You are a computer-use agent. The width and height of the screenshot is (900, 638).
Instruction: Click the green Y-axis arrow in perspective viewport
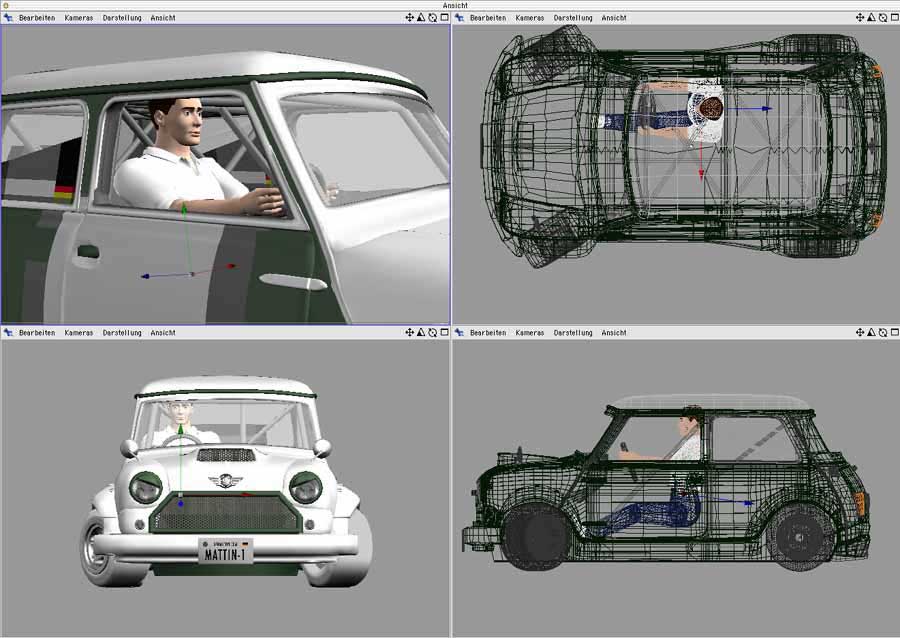click(x=184, y=210)
